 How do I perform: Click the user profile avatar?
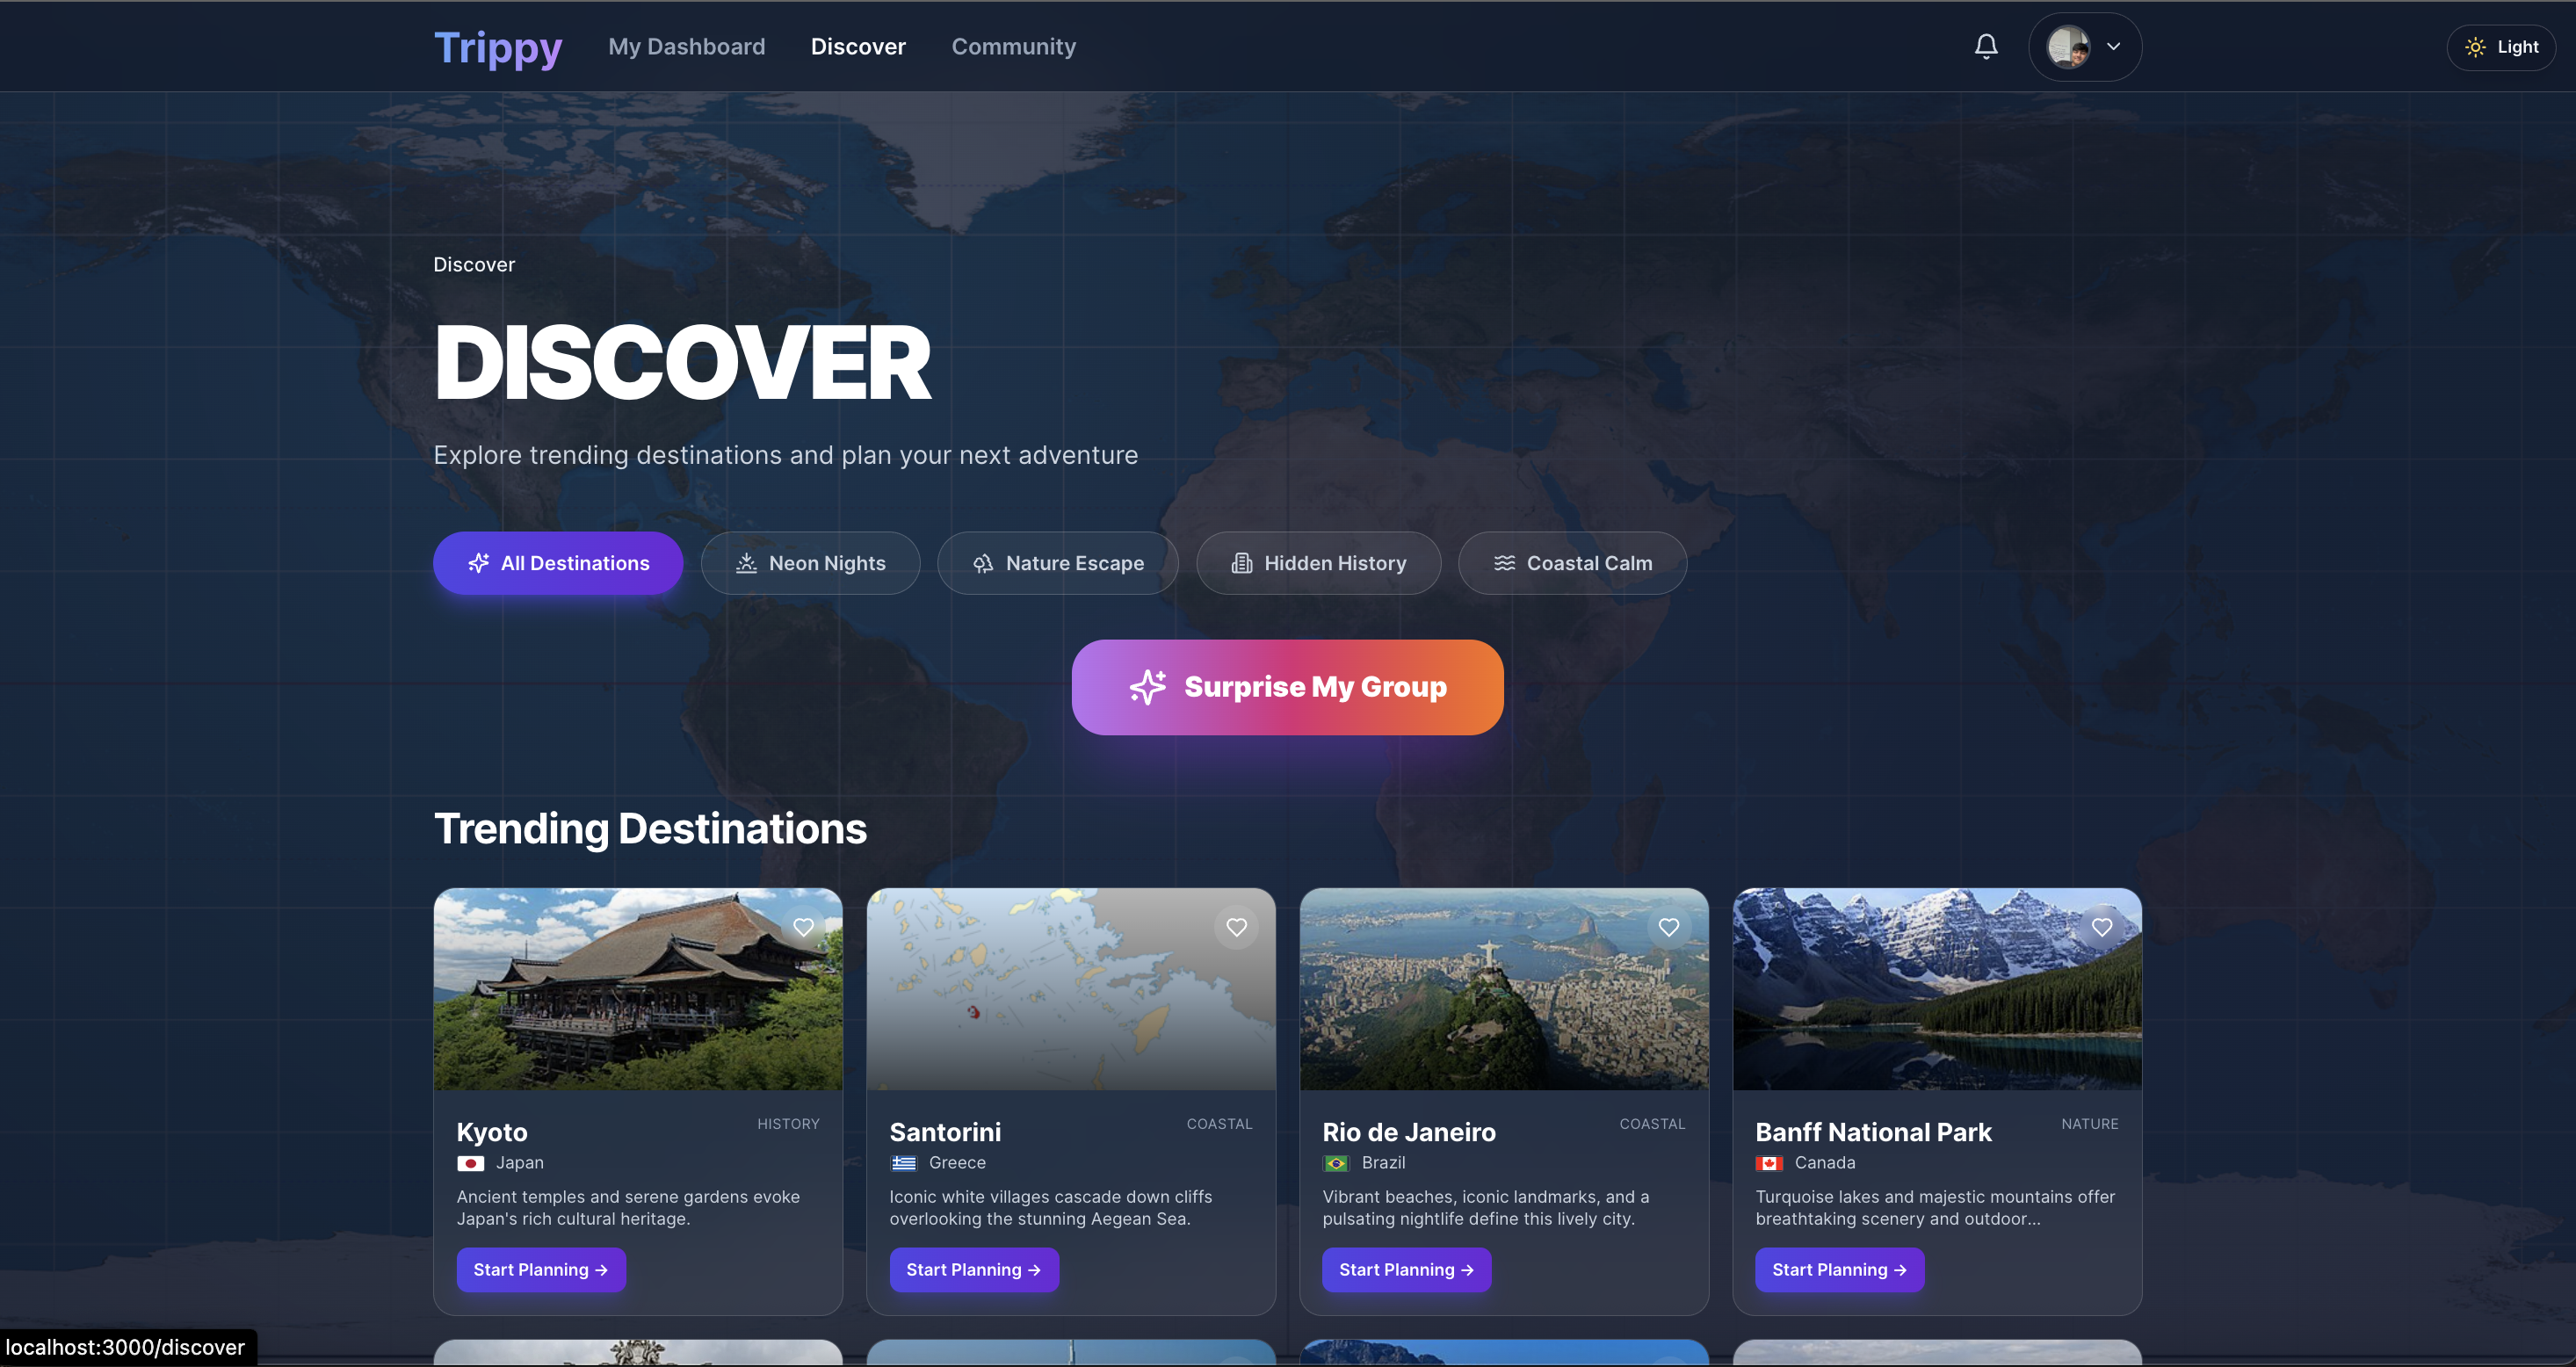(2067, 47)
